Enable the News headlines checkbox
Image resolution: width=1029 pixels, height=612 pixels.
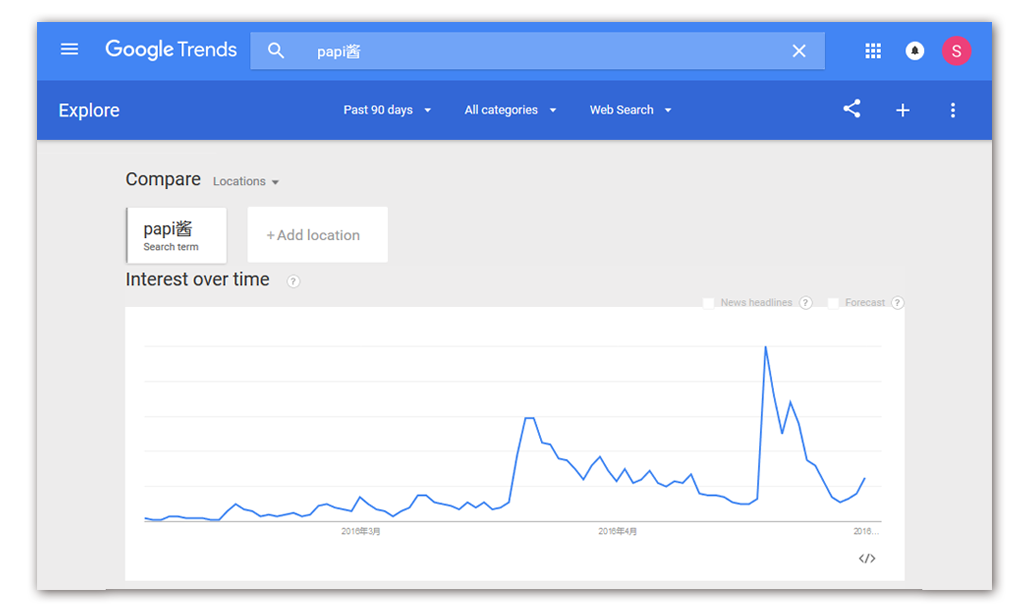(708, 303)
